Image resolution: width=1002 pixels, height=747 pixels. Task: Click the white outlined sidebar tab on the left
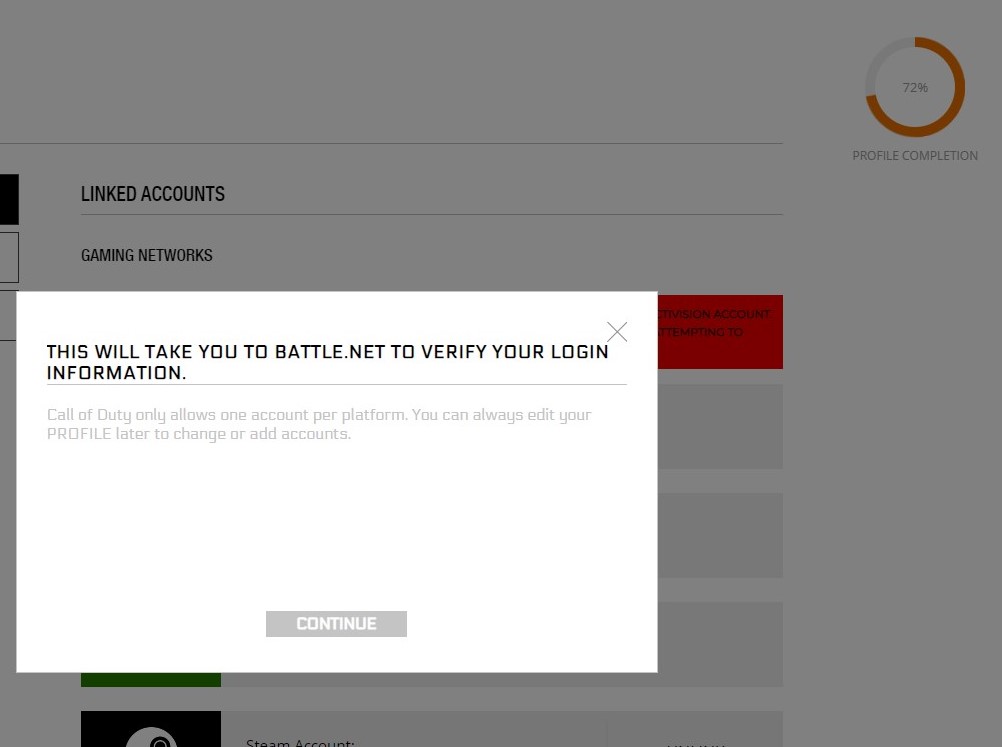[x=9, y=258]
